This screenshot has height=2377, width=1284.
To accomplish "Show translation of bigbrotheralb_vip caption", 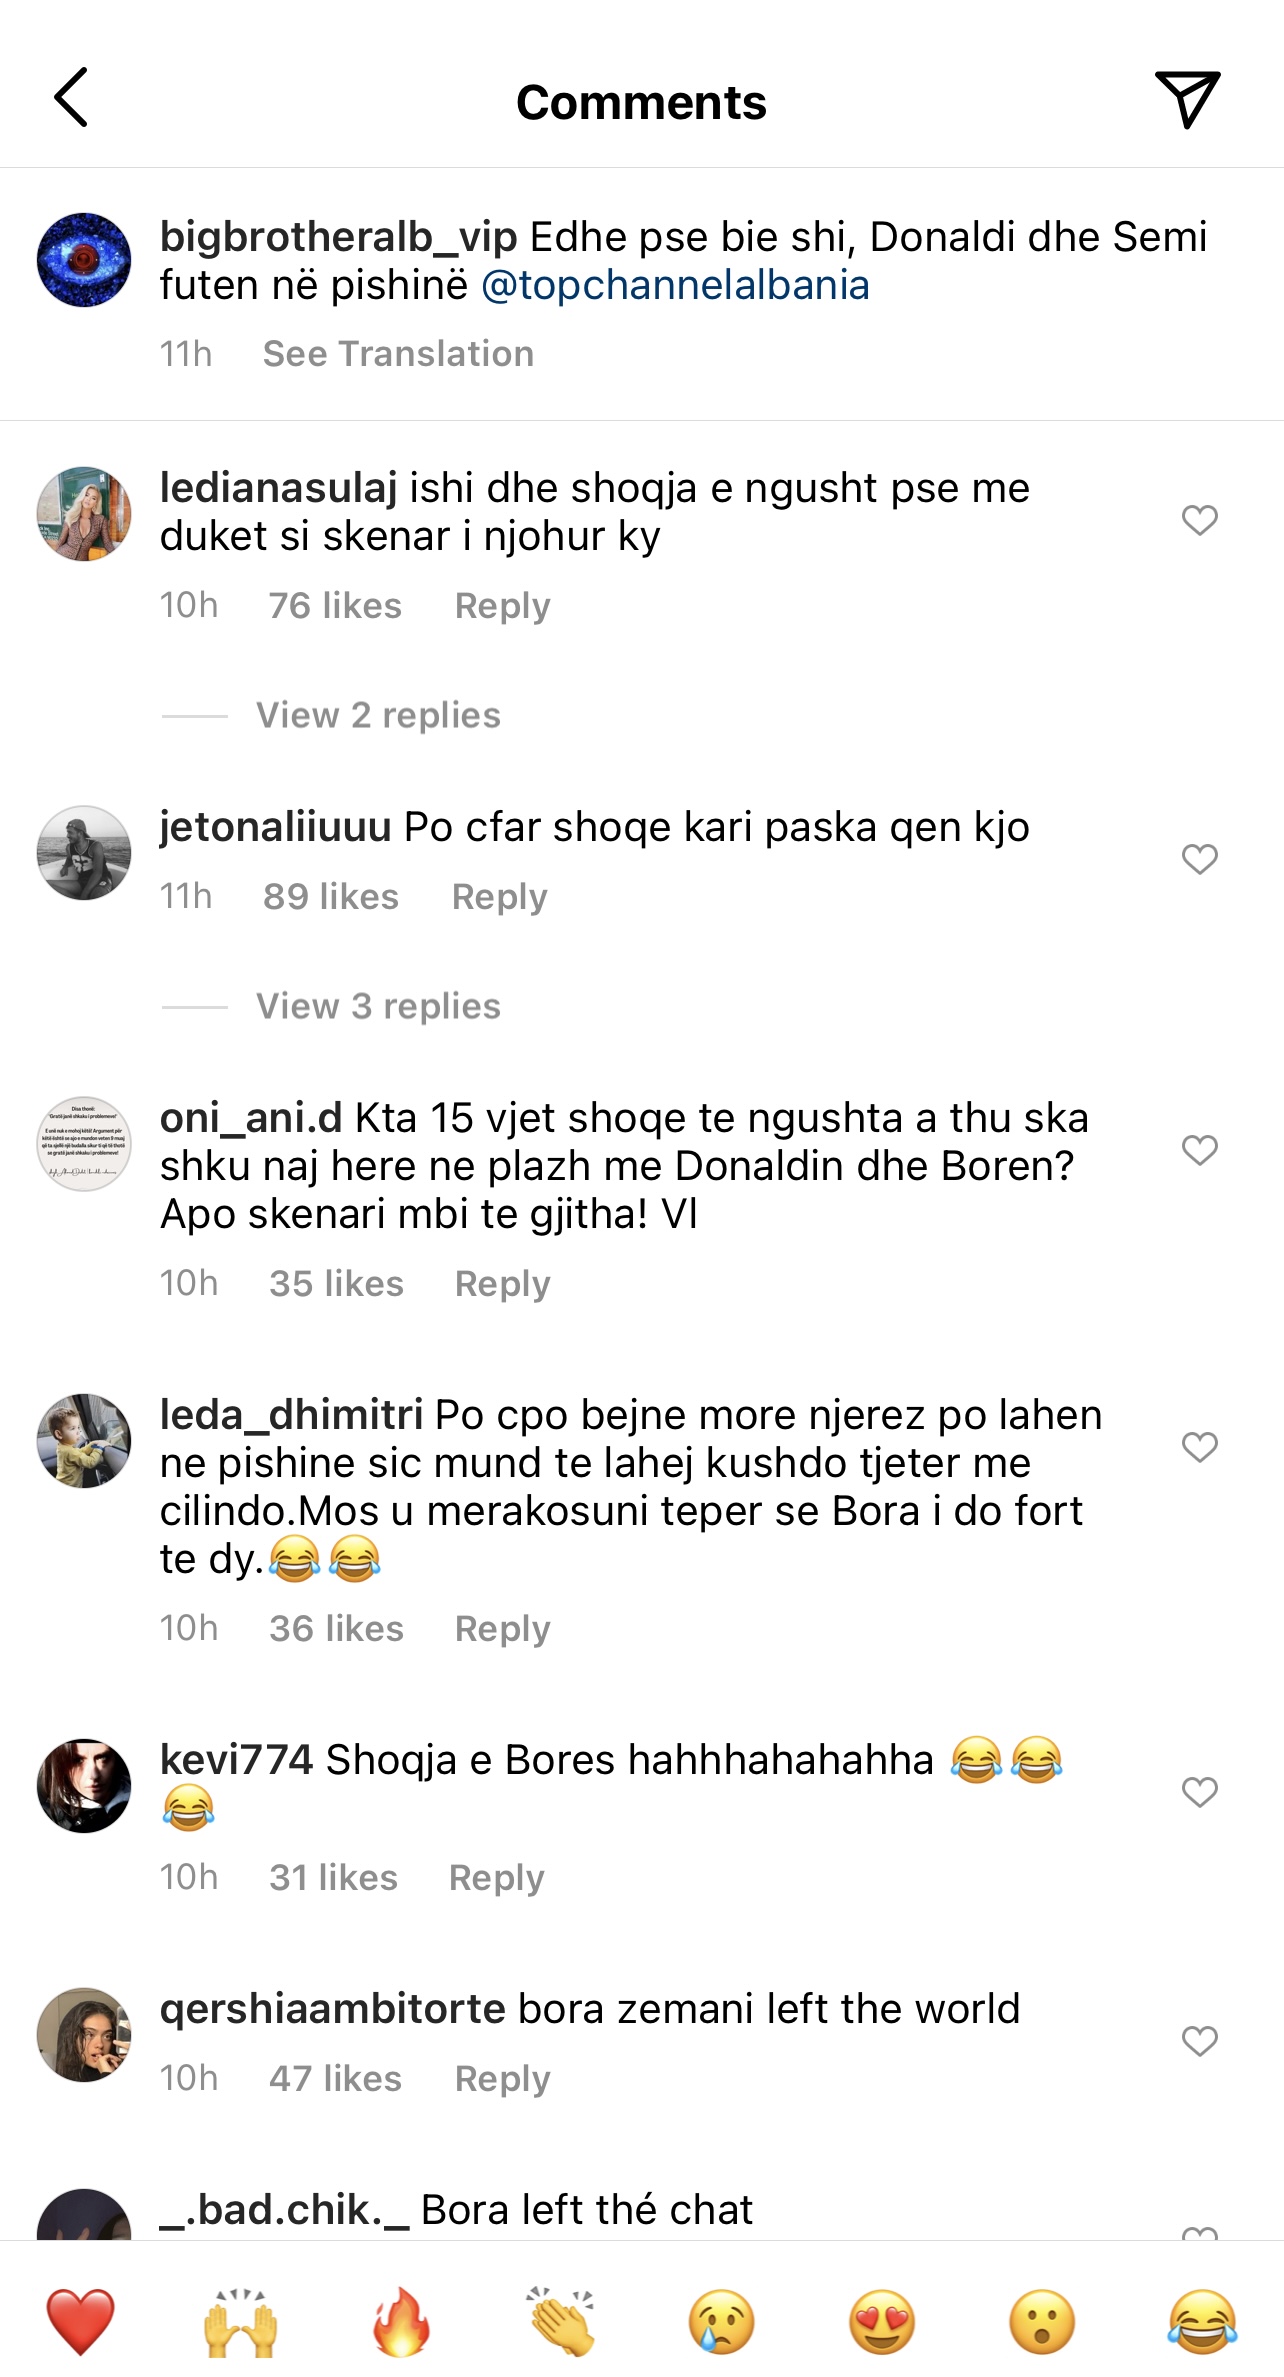I will coord(398,354).
